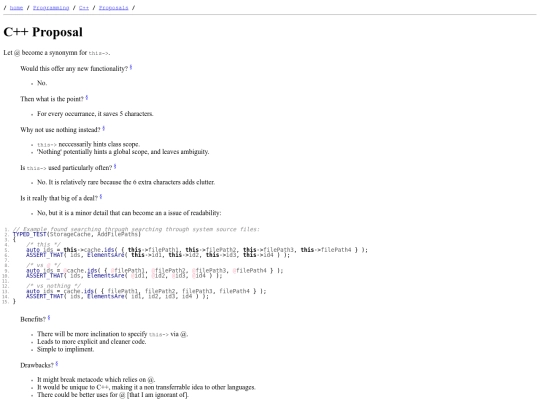The width and height of the screenshot is (540, 405).
Task: Click the anchor beside 'Then what is the point?'
Action: (x=87, y=98)
